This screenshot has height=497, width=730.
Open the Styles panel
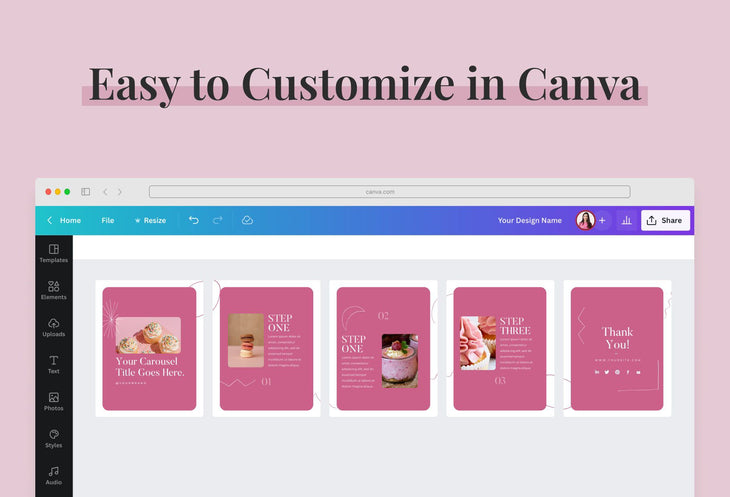click(54, 438)
